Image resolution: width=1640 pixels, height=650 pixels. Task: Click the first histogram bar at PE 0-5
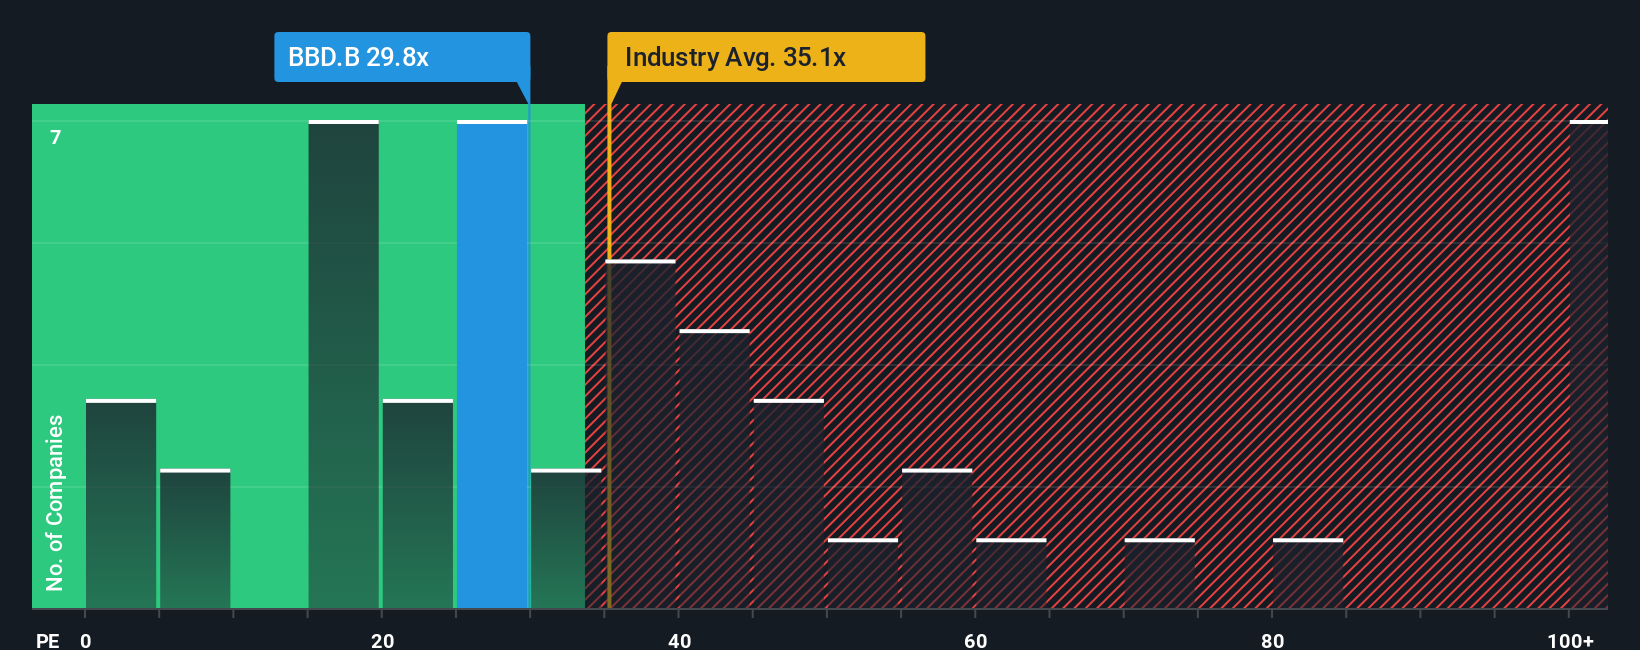(x=121, y=504)
